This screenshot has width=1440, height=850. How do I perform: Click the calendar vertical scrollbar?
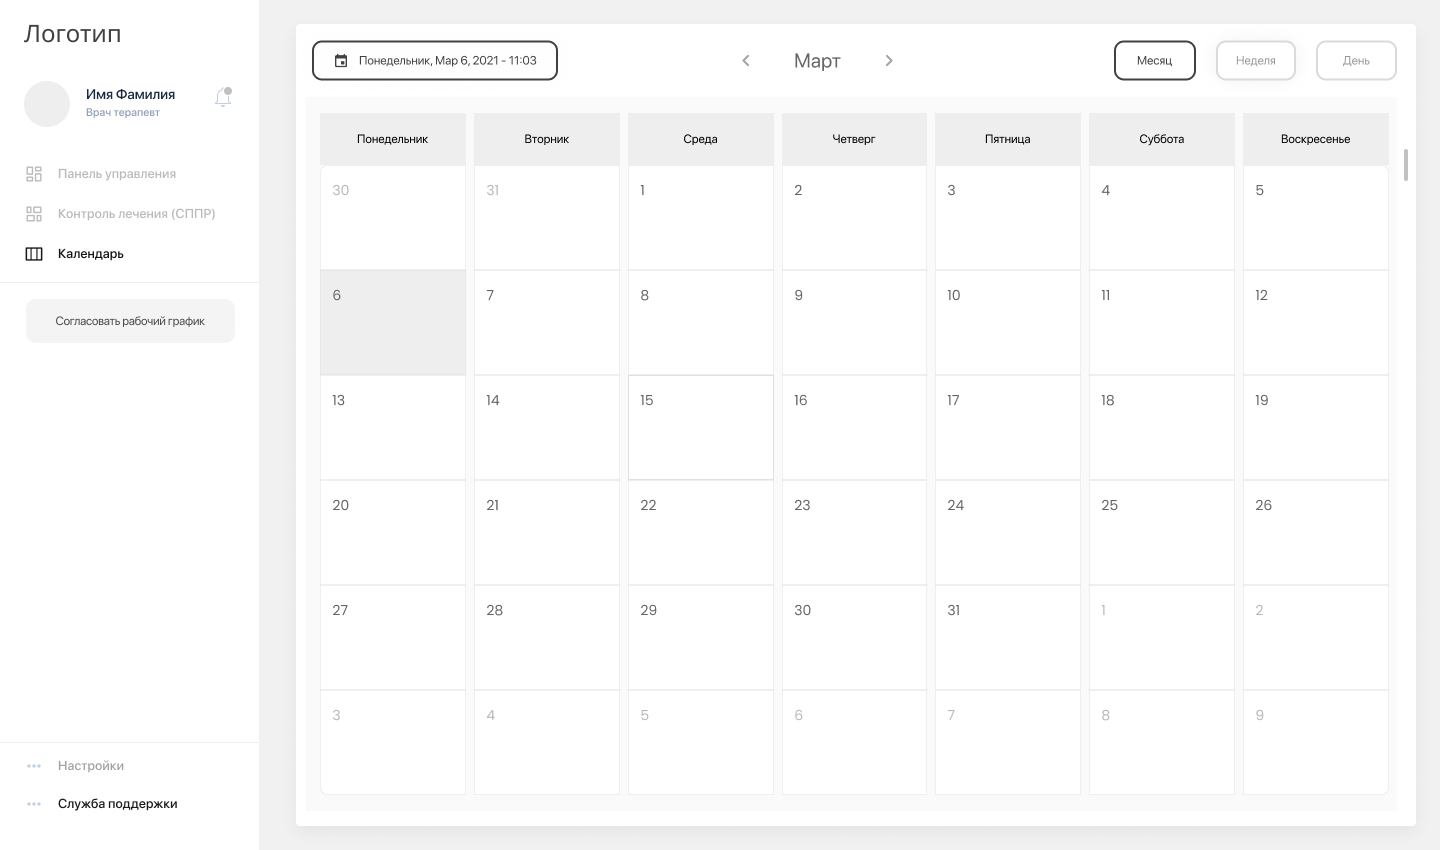pyautogui.click(x=1406, y=165)
